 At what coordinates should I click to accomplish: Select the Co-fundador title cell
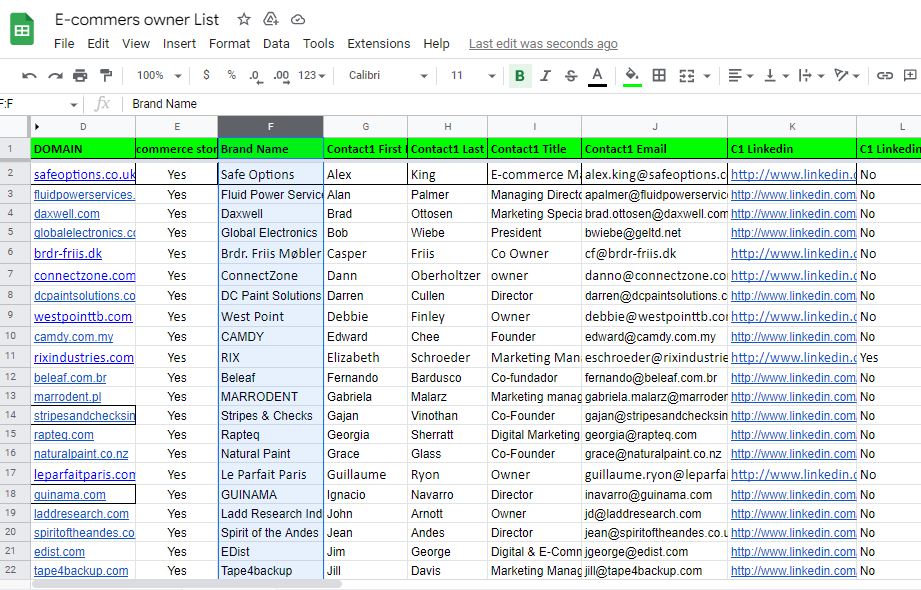click(x=534, y=377)
